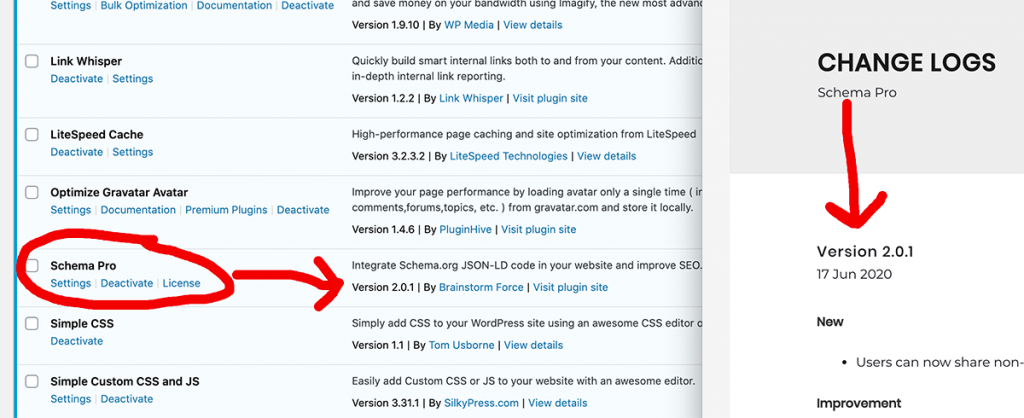Click Premium Plugins link under Optimize Gravatar Avatar

[226, 210]
